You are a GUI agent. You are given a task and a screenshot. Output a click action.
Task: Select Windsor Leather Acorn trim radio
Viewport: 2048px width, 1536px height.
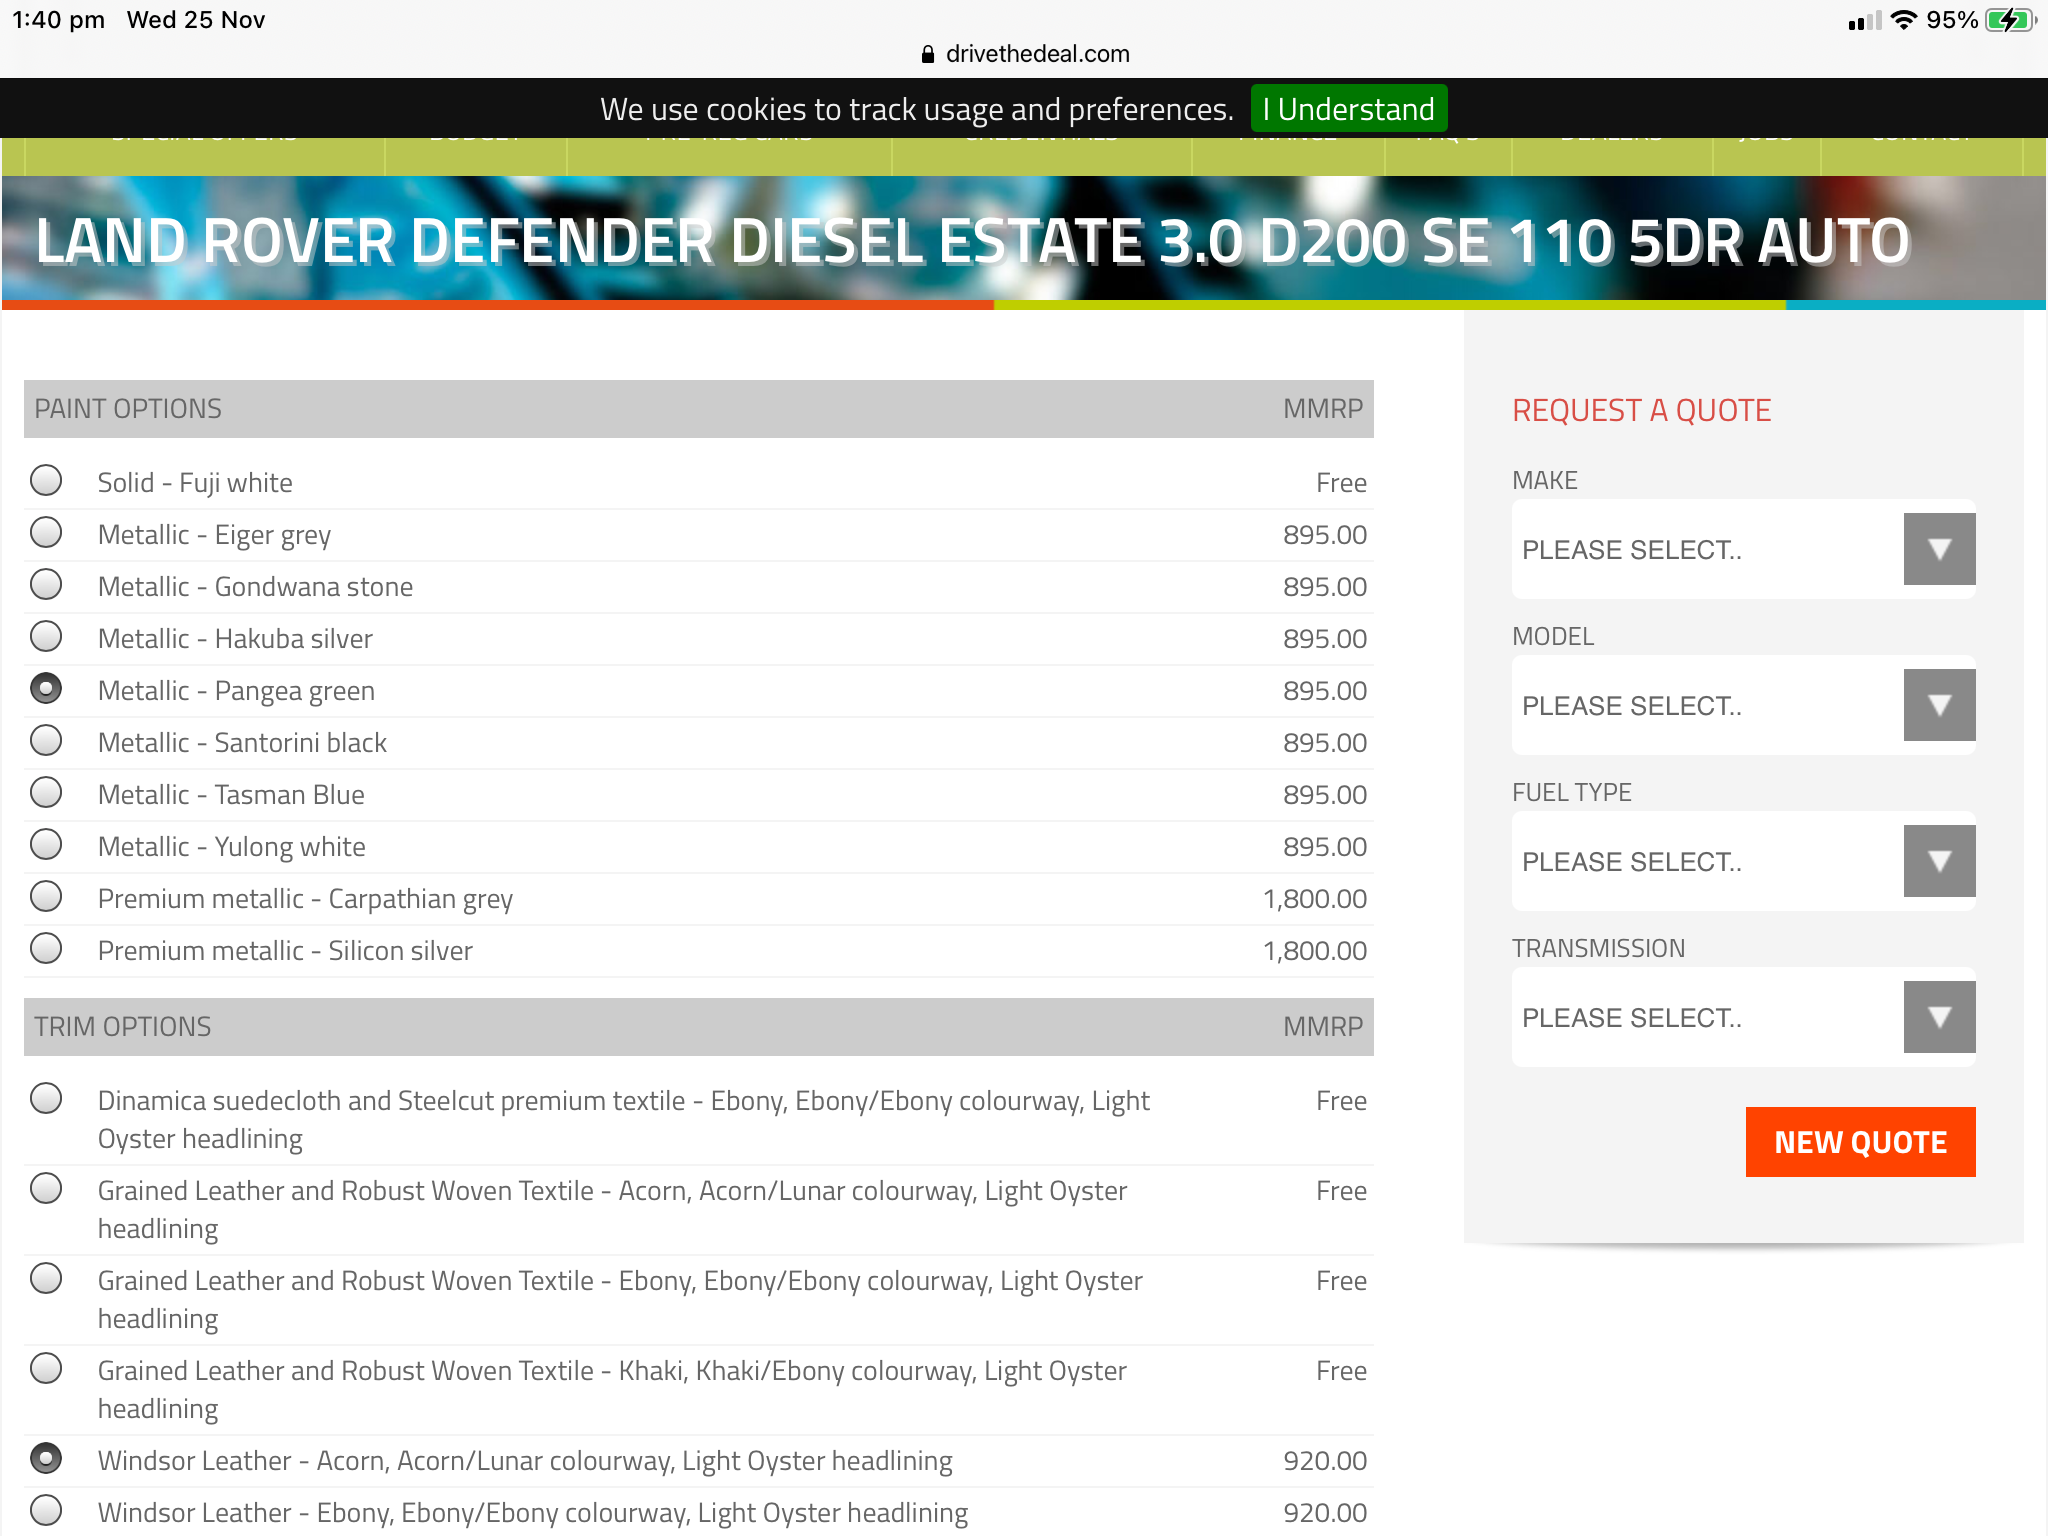pyautogui.click(x=46, y=1459)
